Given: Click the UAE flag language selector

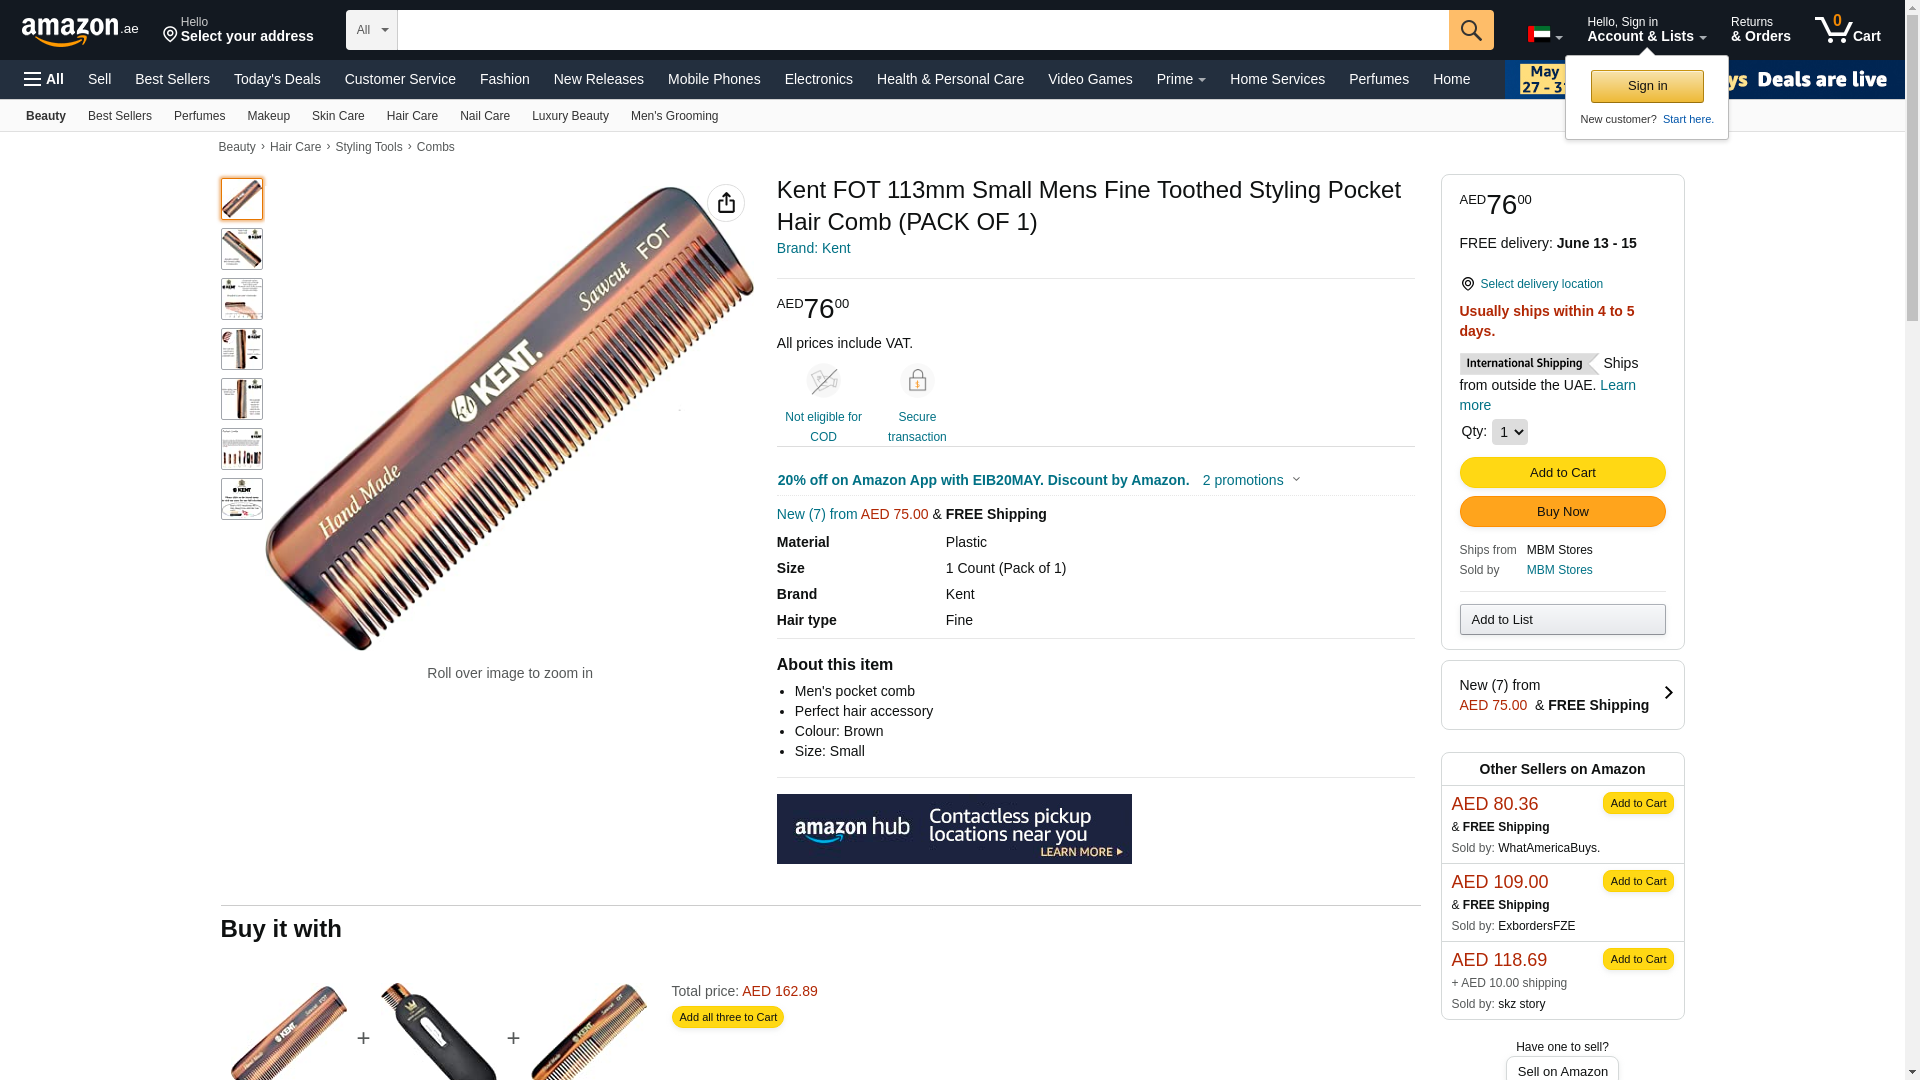Looking at the screenshot, I should (x=1545, y=35).
